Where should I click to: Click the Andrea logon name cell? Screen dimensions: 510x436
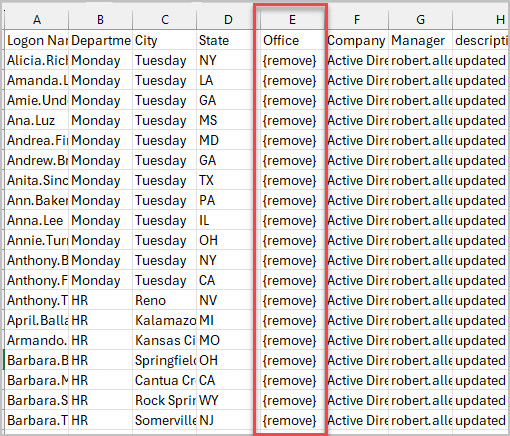click(x=37, y=140)
